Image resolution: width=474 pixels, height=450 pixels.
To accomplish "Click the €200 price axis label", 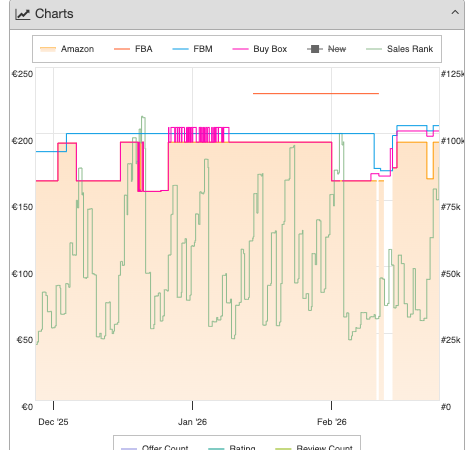I will [22, 141].
